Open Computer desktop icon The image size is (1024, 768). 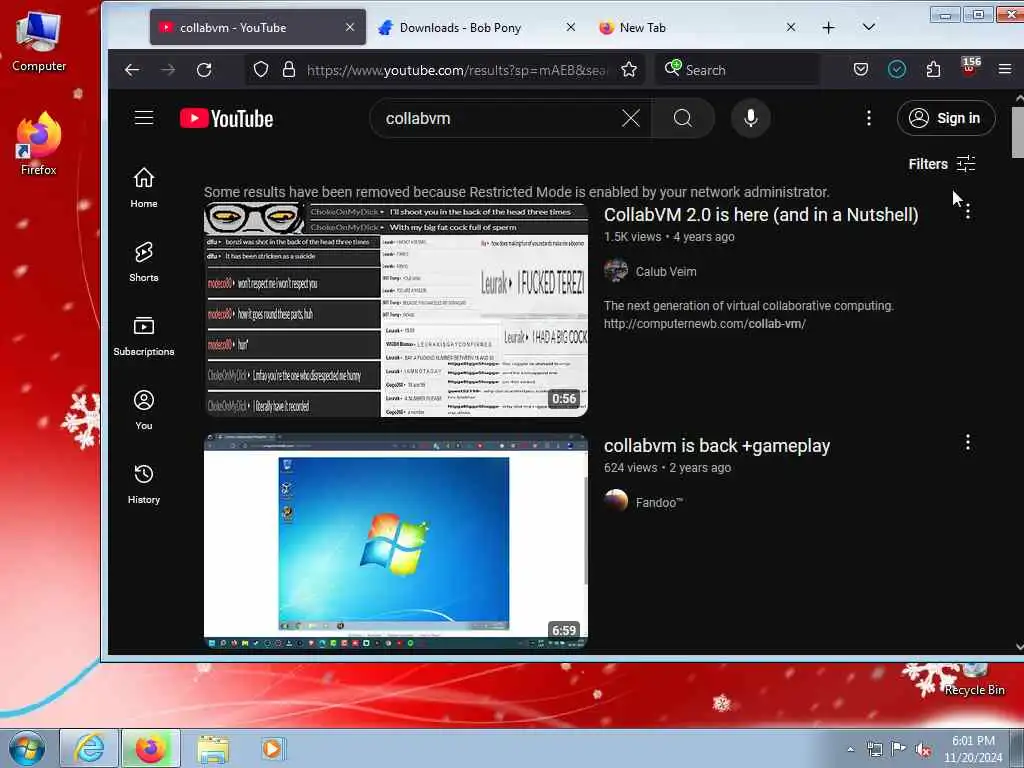39,41
